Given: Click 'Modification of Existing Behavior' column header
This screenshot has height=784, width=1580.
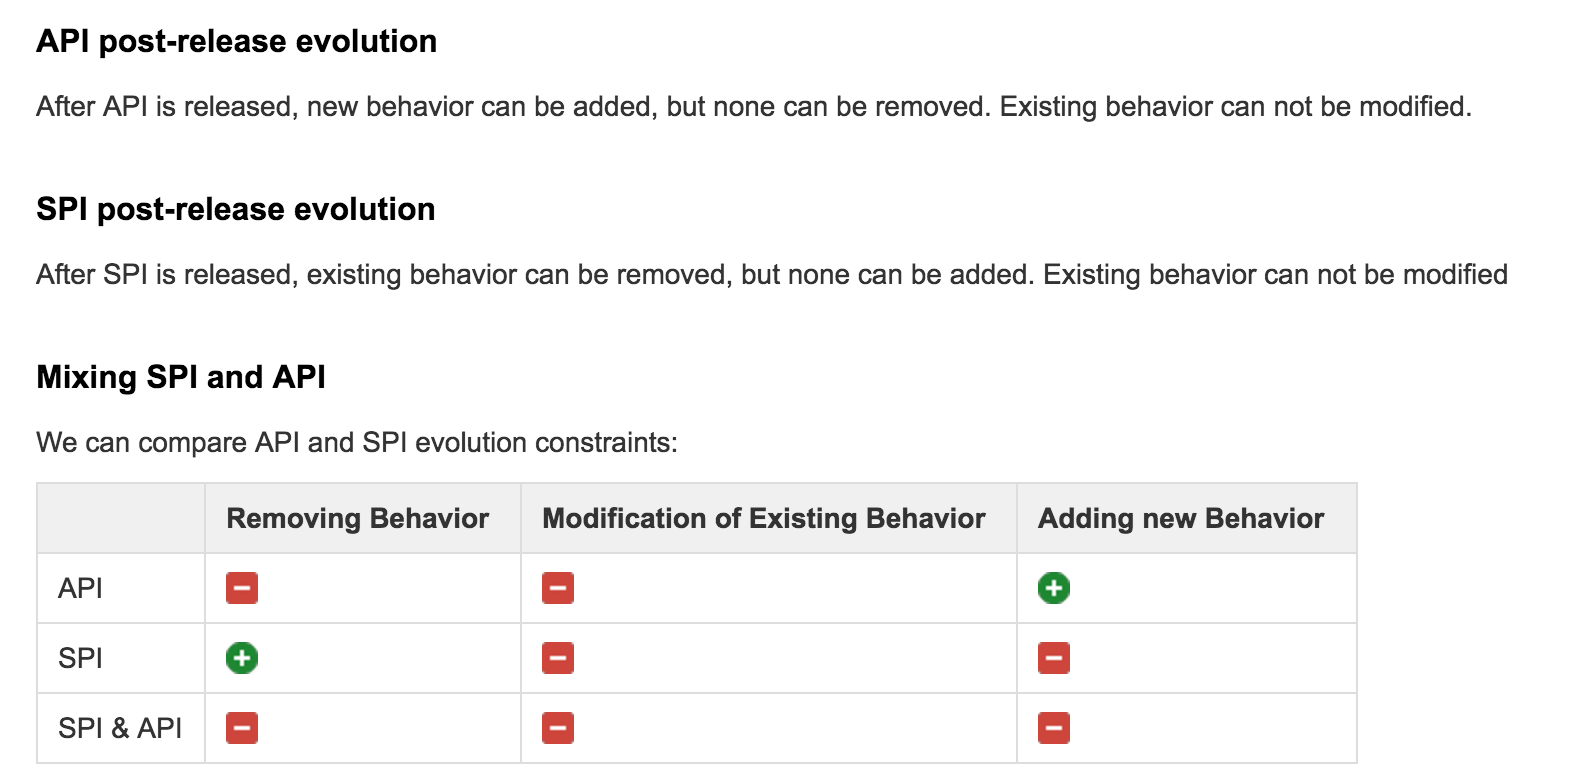Looking at the screenshot, I should pos(764,518).
